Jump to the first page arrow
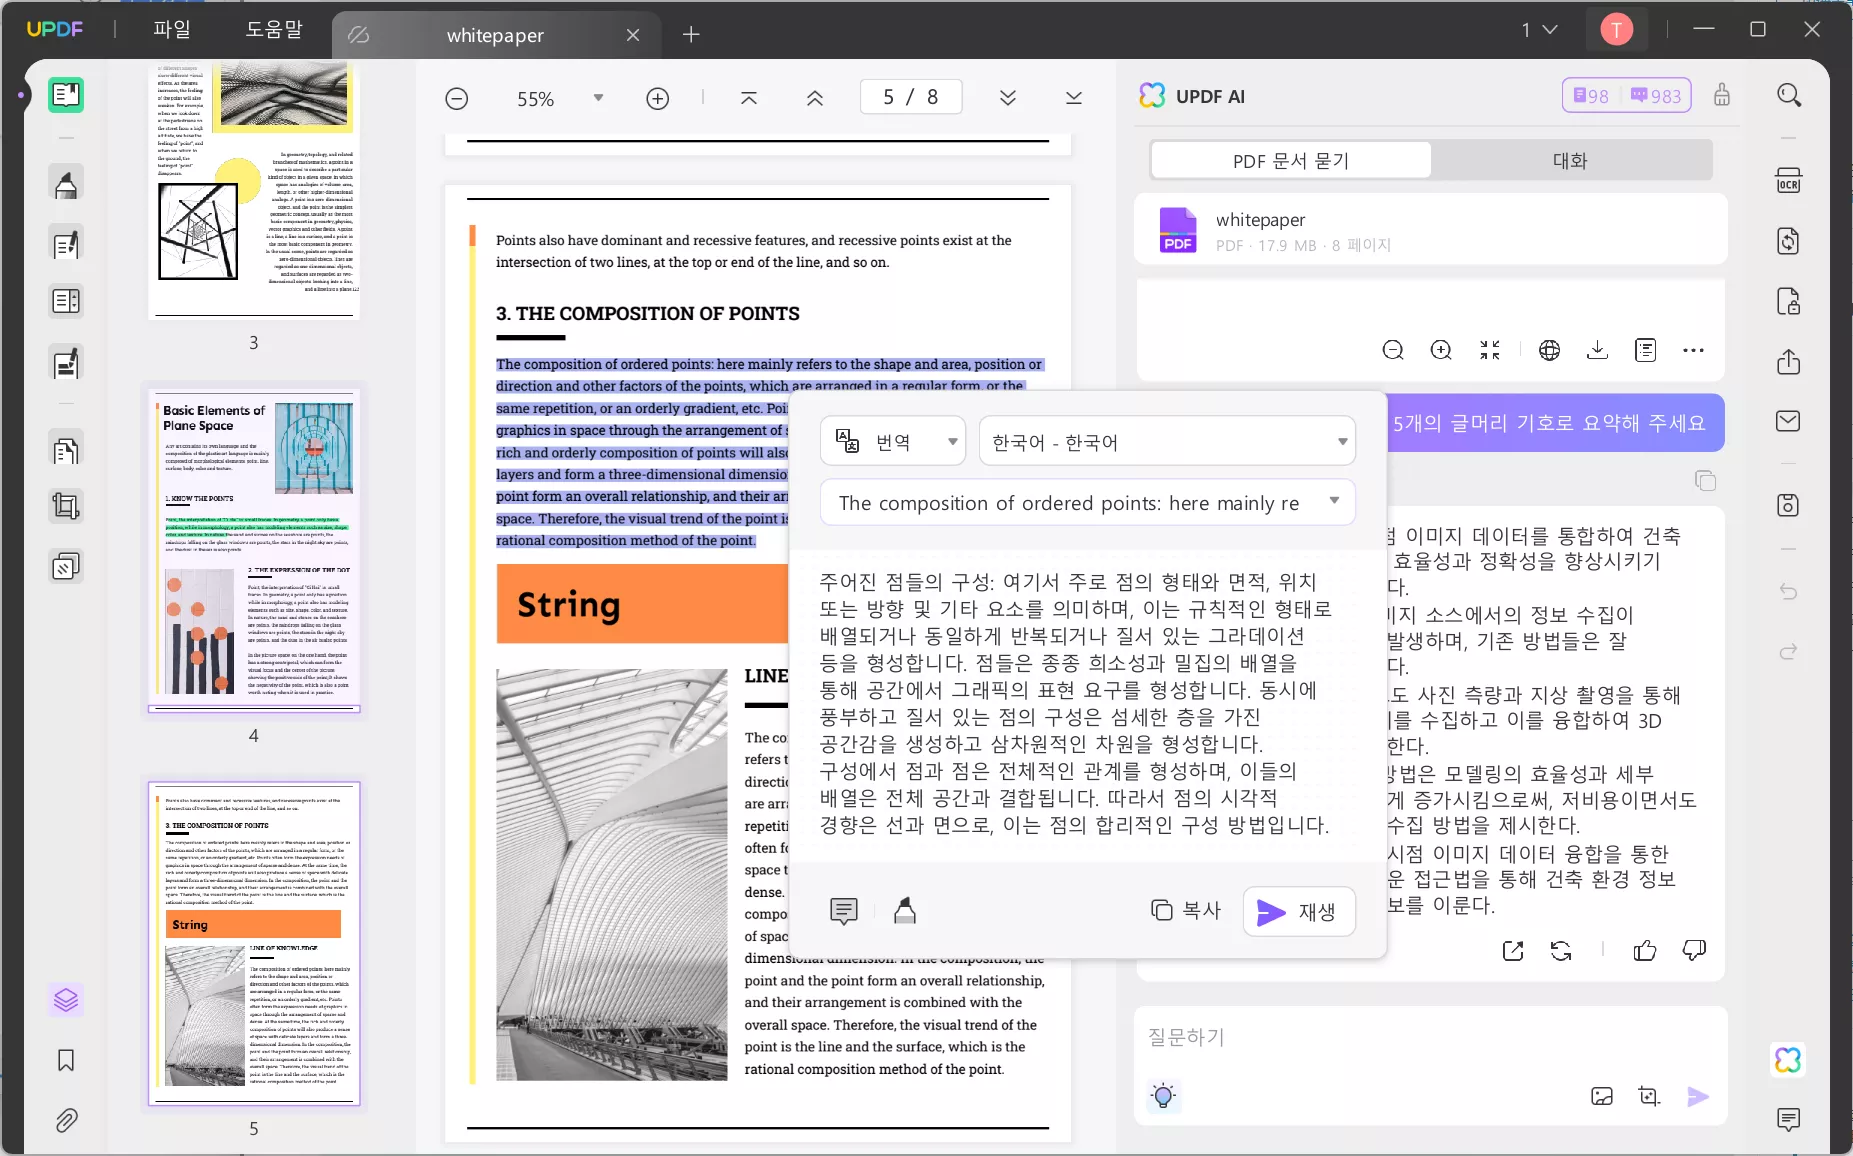This screenshot has width=1853, height=1156. (x=749, y=98)
